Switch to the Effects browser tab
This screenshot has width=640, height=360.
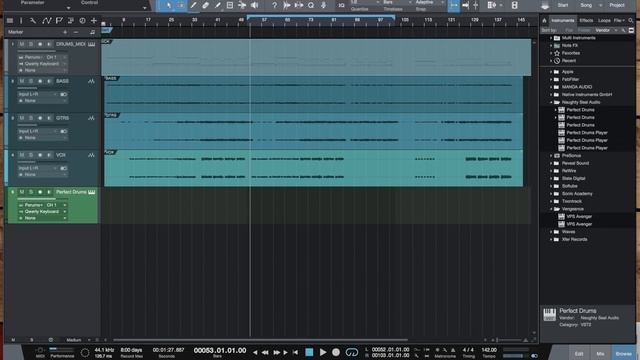[586, 20]
